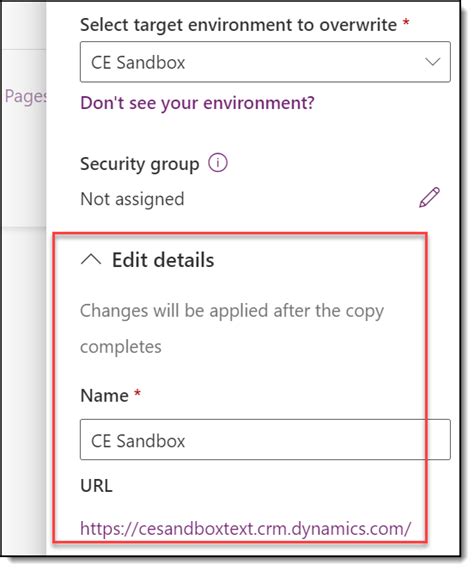Screen dimensions: 474x570
Task: Click the dimmed background left of panel
Action: (24, 327)
